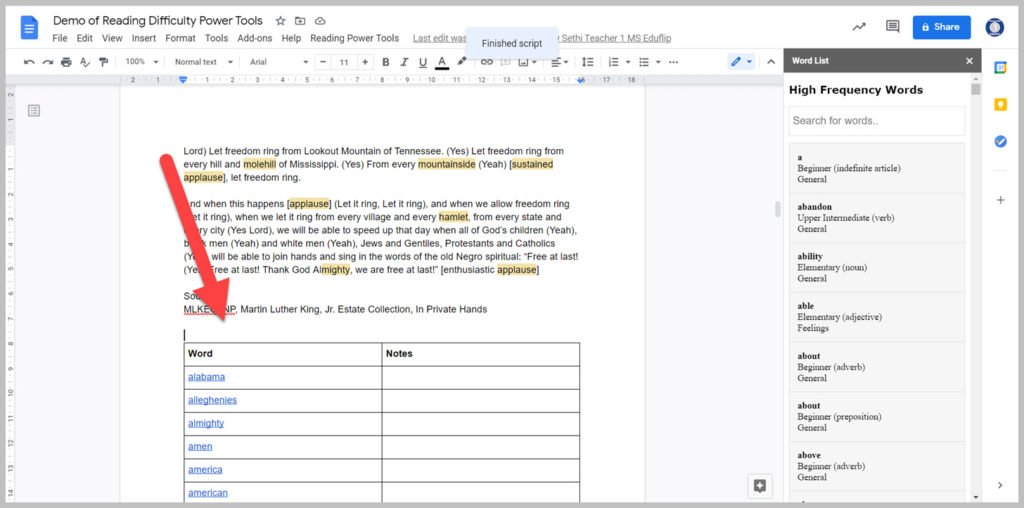
Task: Open the File menu
Action: pos(59,38)
